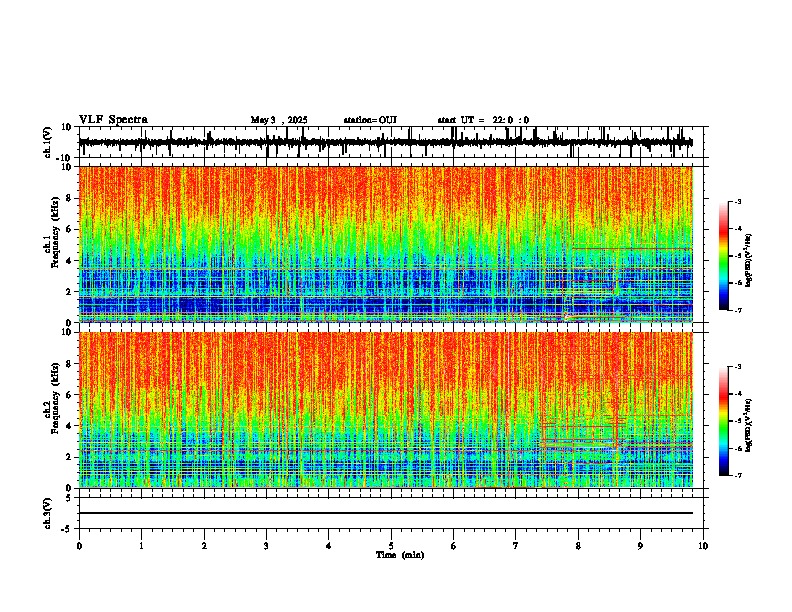Viewport: 792px width, 612px height.
Task: Click the ch.2 colorbar log(PSD) label
Action: [749, 426]
